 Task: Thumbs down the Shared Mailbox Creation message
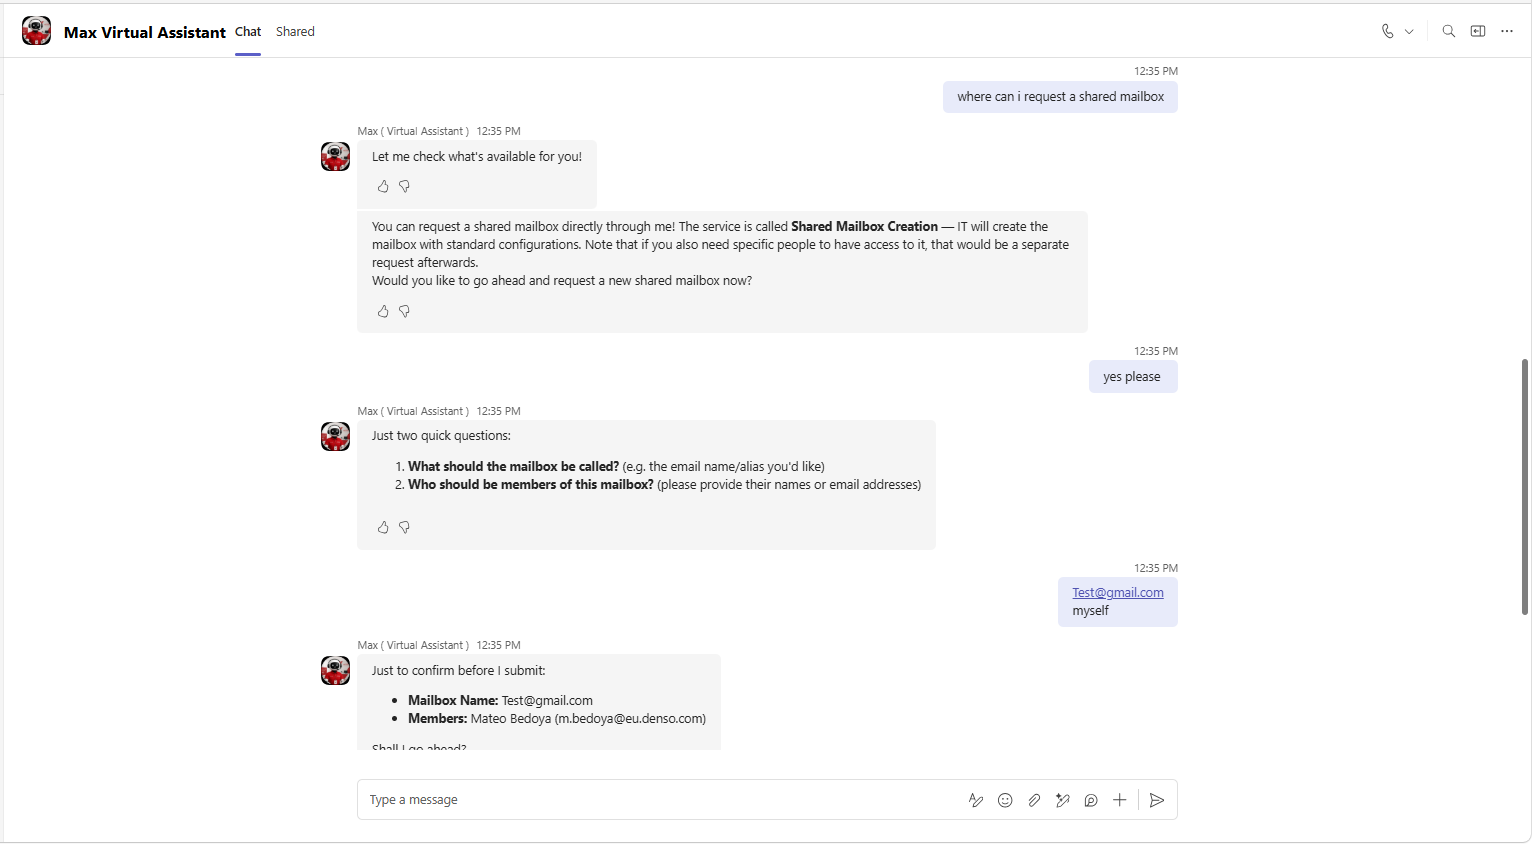pos(404,311)
